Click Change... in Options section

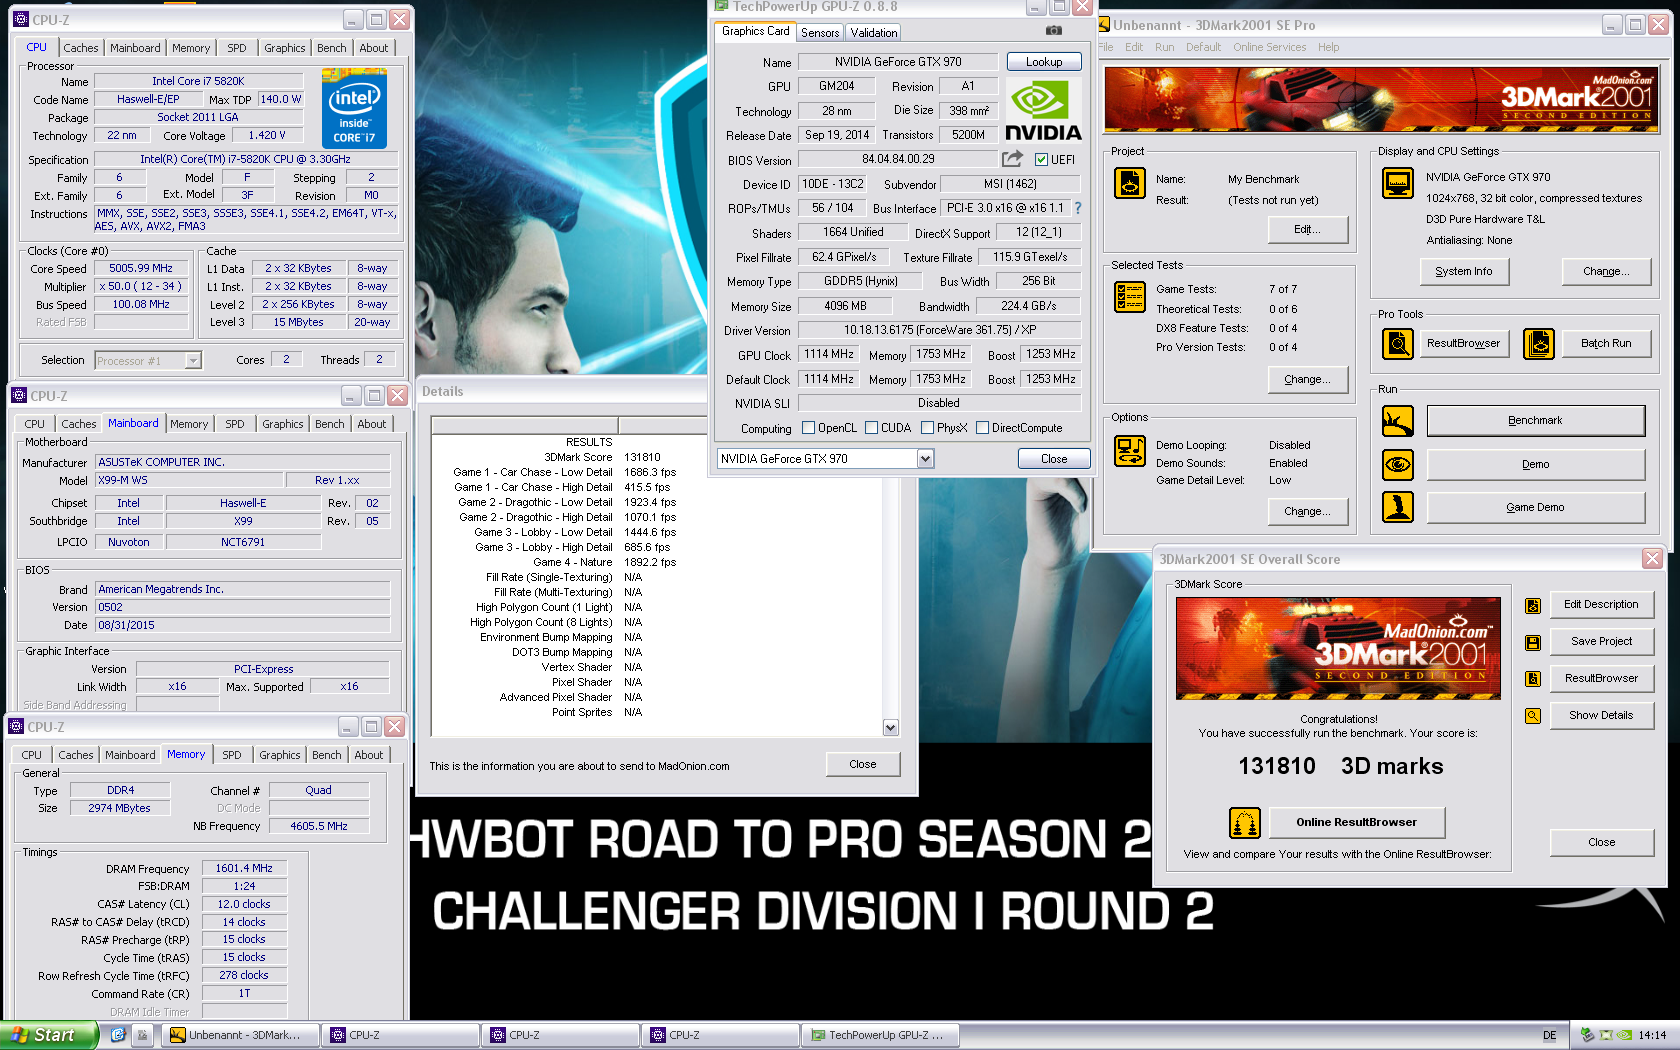(x=1307, y=512)
